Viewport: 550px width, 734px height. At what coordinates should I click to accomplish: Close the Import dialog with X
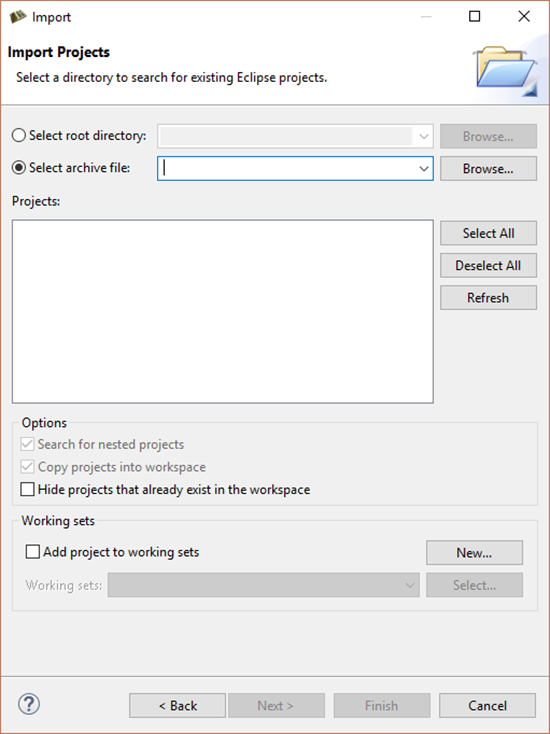point(524,16)
